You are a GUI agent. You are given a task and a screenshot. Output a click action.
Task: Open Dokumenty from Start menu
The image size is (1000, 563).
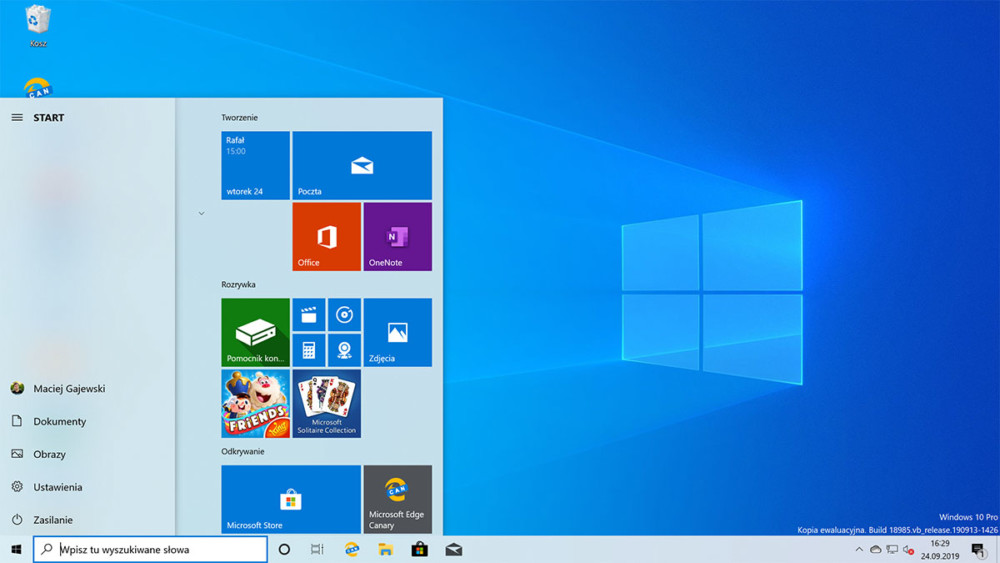(x=58, y=421)
